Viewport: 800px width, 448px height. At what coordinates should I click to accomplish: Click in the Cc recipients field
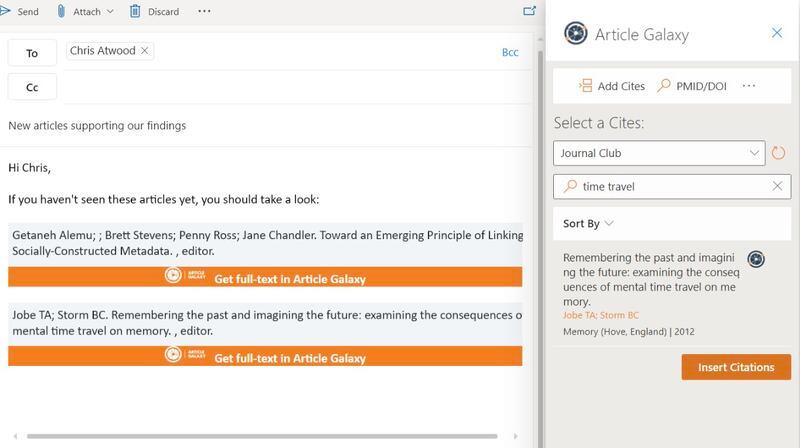[296, 87]
